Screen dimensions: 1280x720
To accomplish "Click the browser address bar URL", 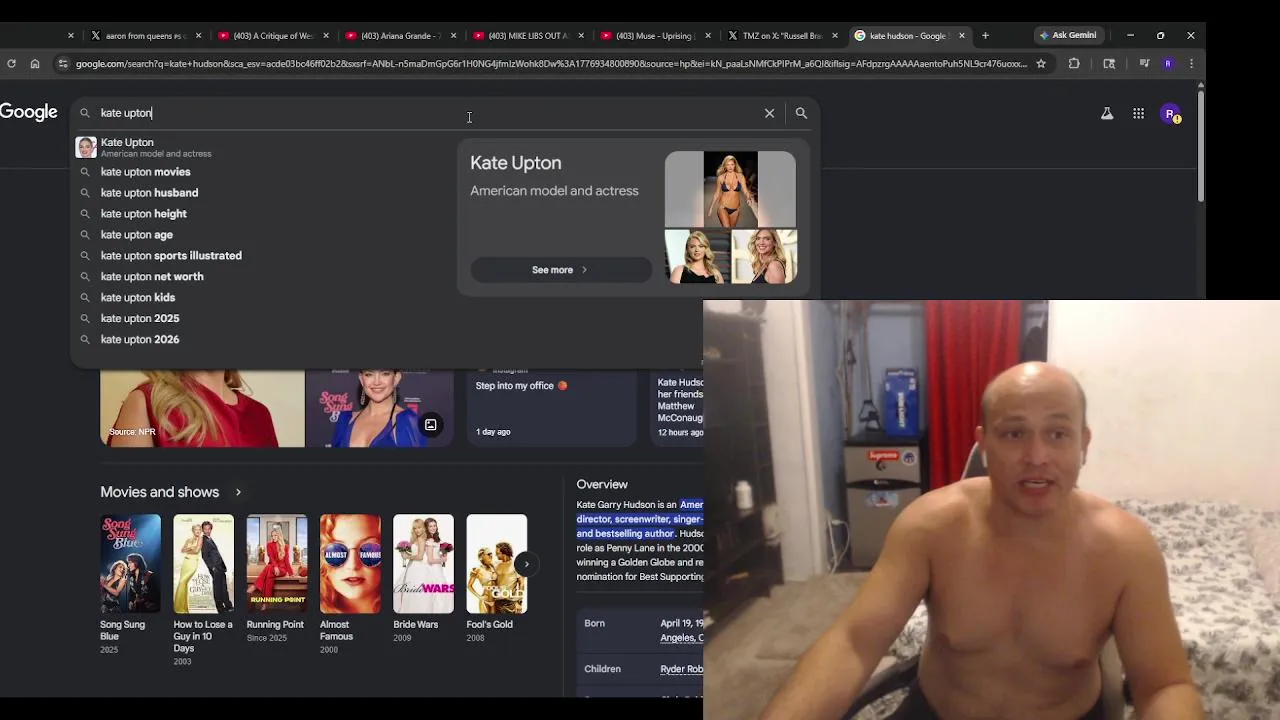I will [551, 63].
